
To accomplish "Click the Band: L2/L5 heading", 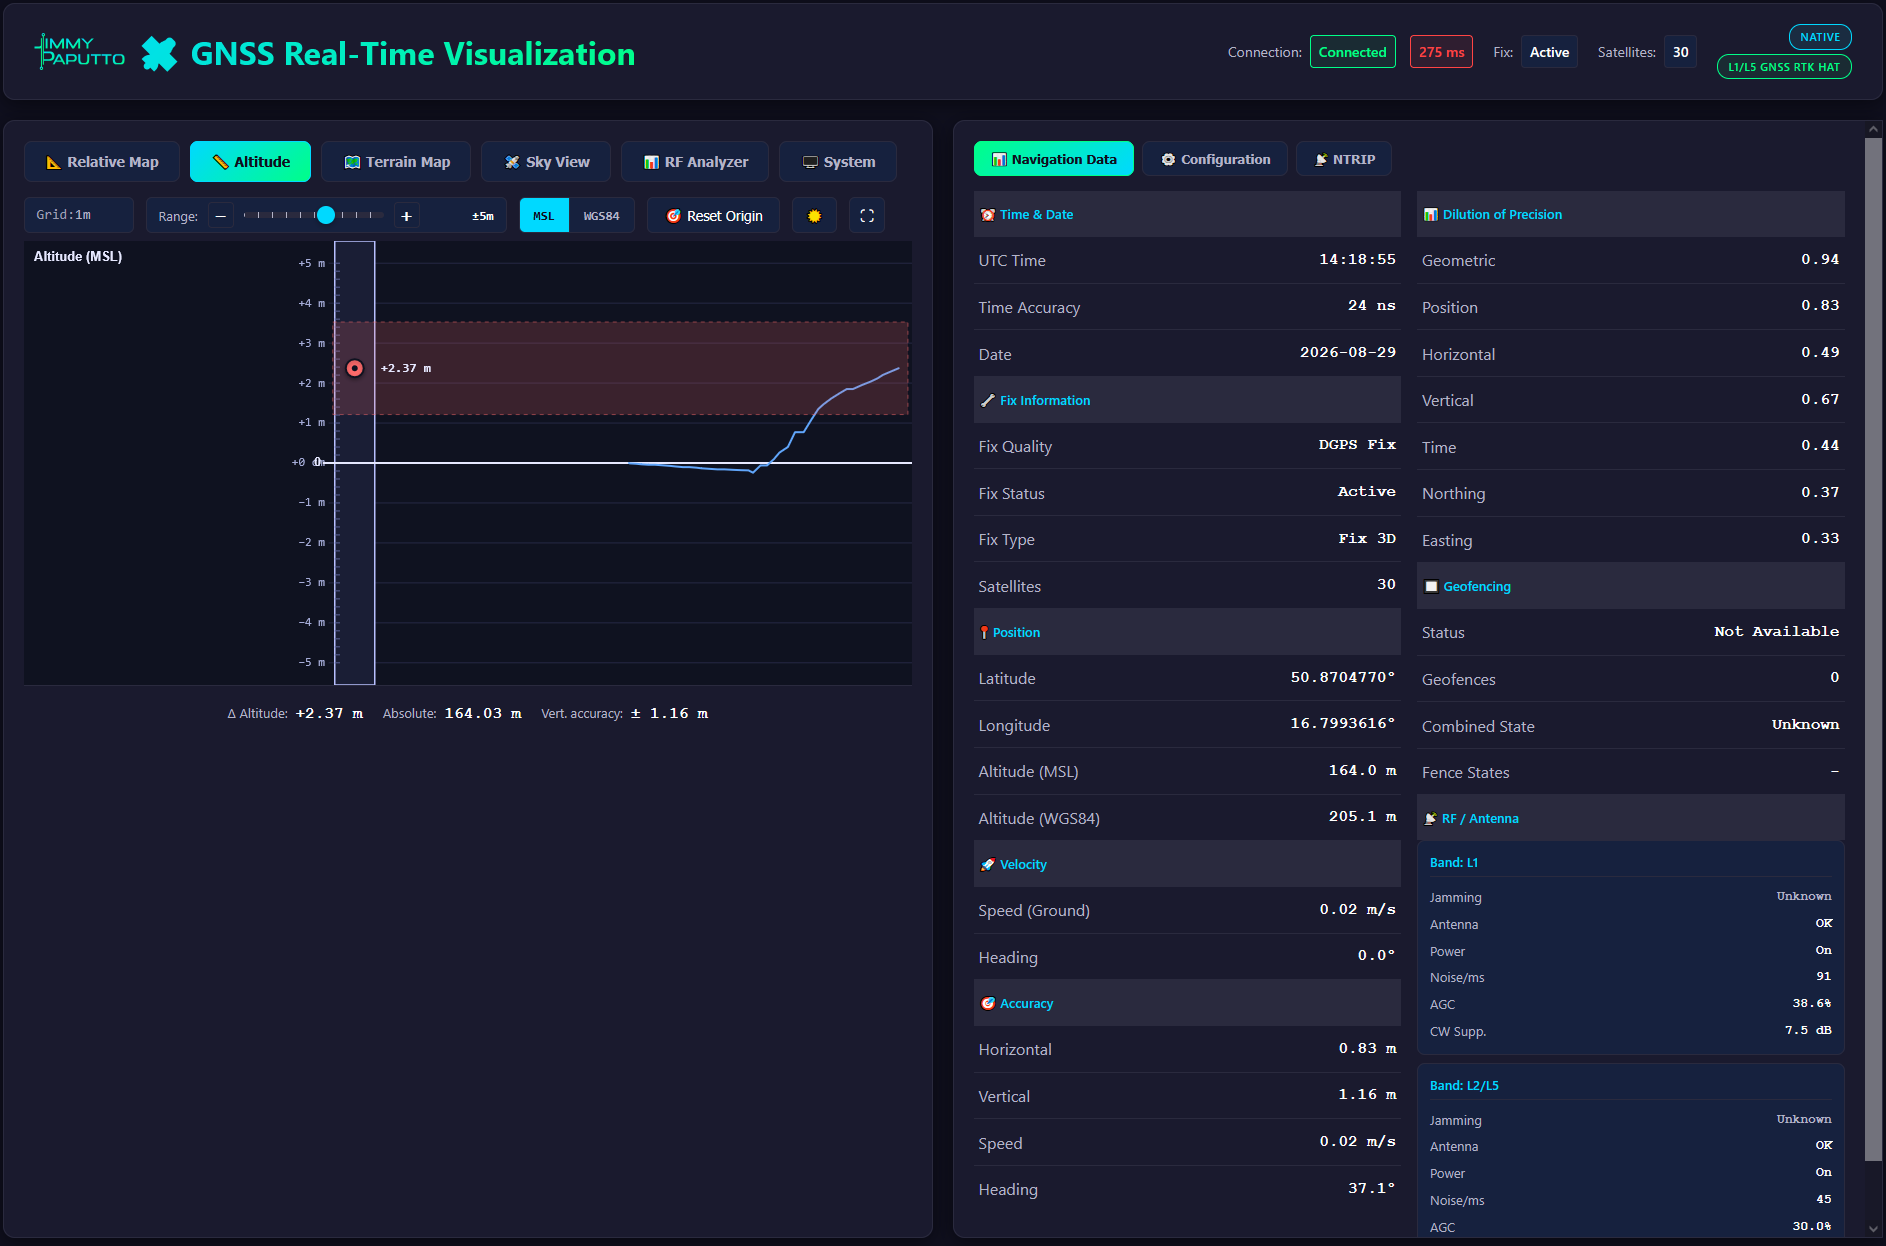I will [1464, 1085].
